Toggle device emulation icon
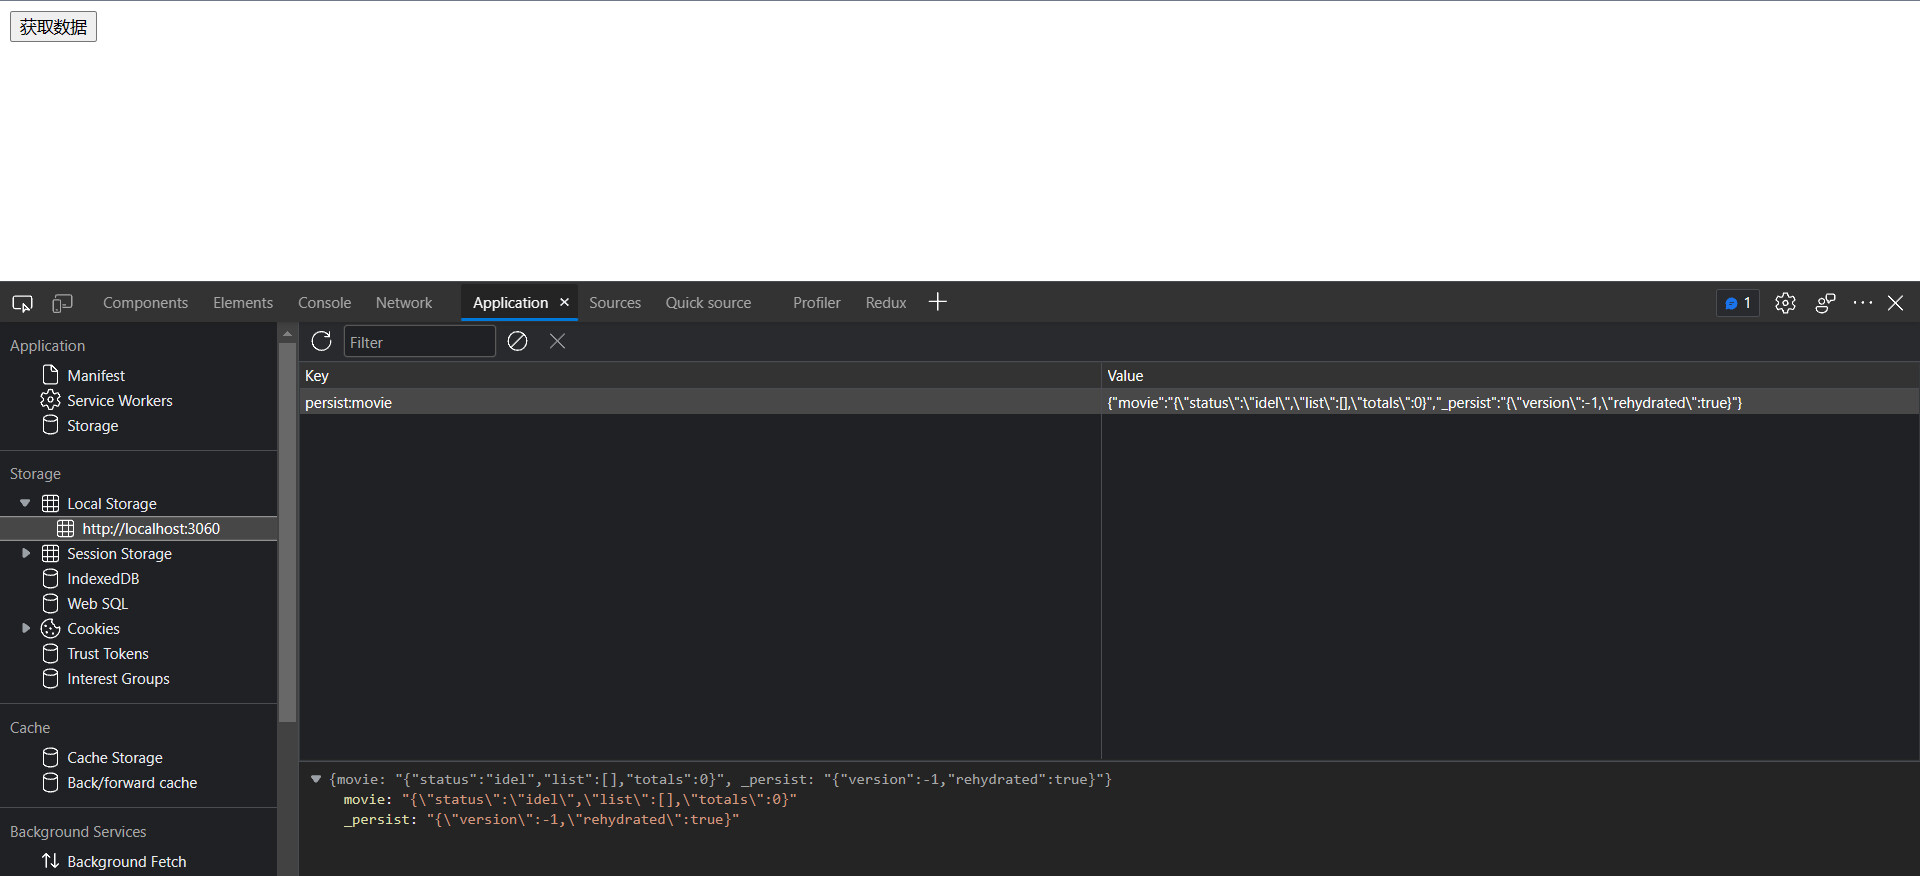This screenshot has width=1920, height=876. click(62, 303)
